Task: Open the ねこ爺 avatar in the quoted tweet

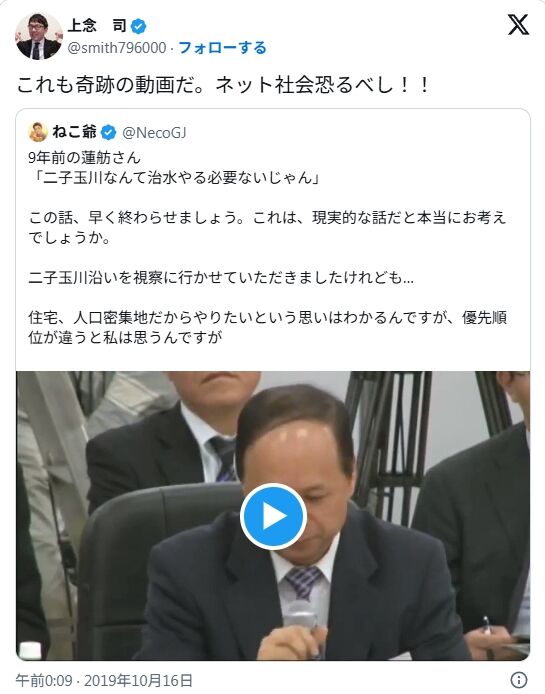Action: click(x=38, y=132)
